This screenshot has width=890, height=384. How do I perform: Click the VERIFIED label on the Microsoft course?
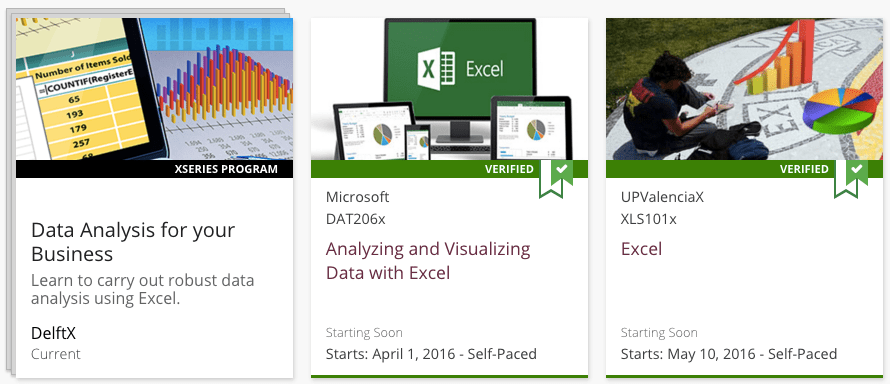tap(509, 169)
